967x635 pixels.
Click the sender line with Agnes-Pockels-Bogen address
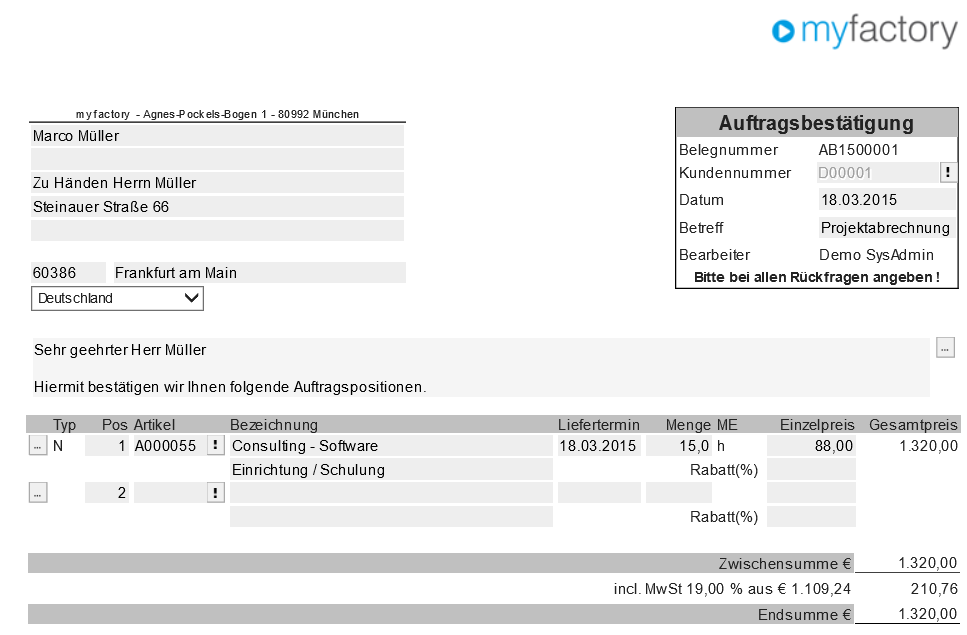pyautogui.click(x=217, y=114)
